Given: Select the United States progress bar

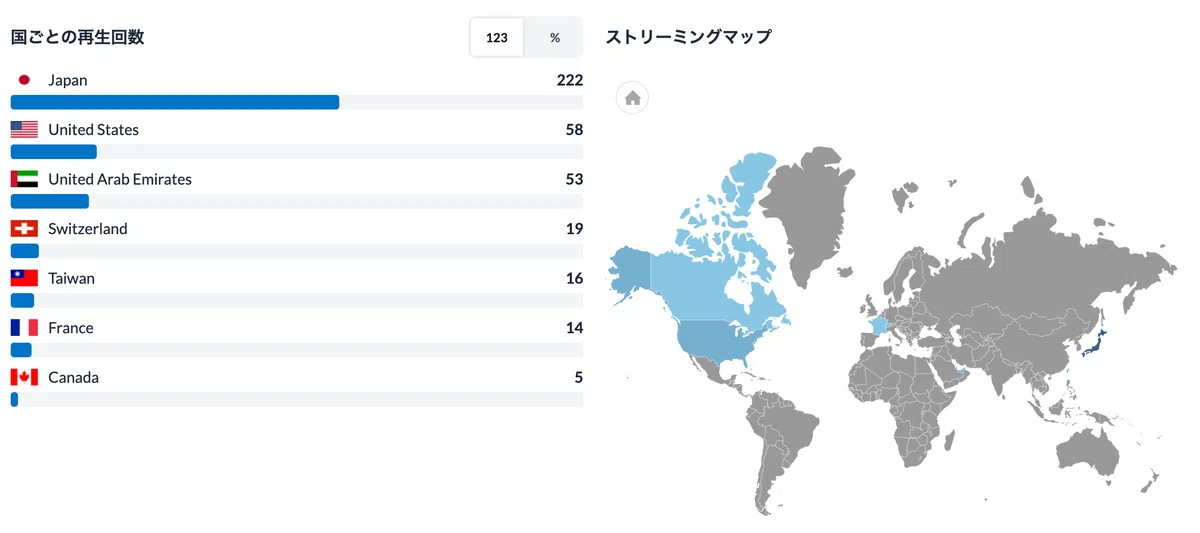Looking at the screenshot, I should [297, 152].
